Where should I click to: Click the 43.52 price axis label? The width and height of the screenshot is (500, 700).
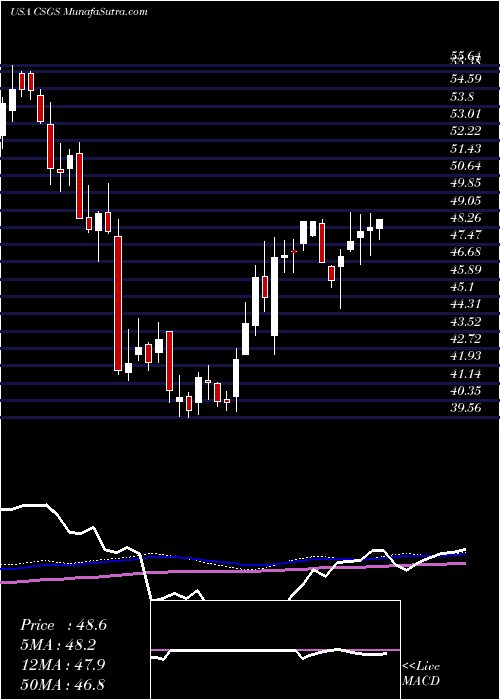click(x=466, y=322)
